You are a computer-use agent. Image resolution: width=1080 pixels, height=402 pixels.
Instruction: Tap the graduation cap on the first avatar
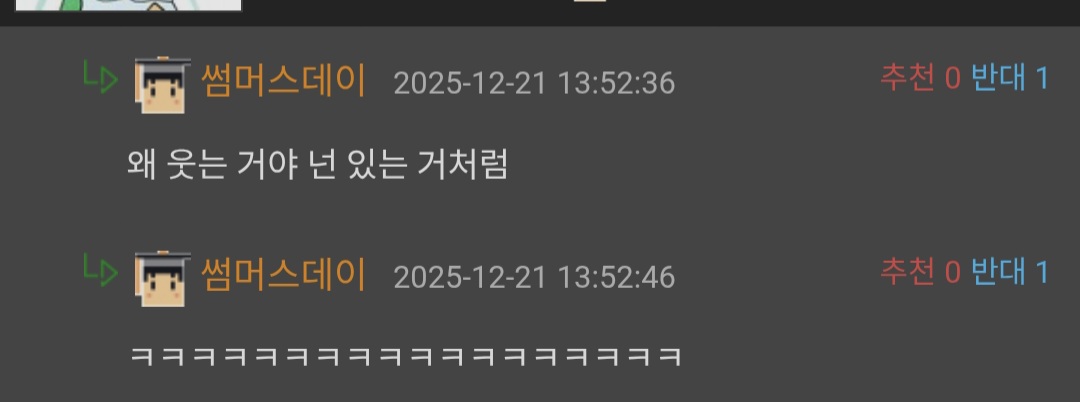[x=163, y=63]
